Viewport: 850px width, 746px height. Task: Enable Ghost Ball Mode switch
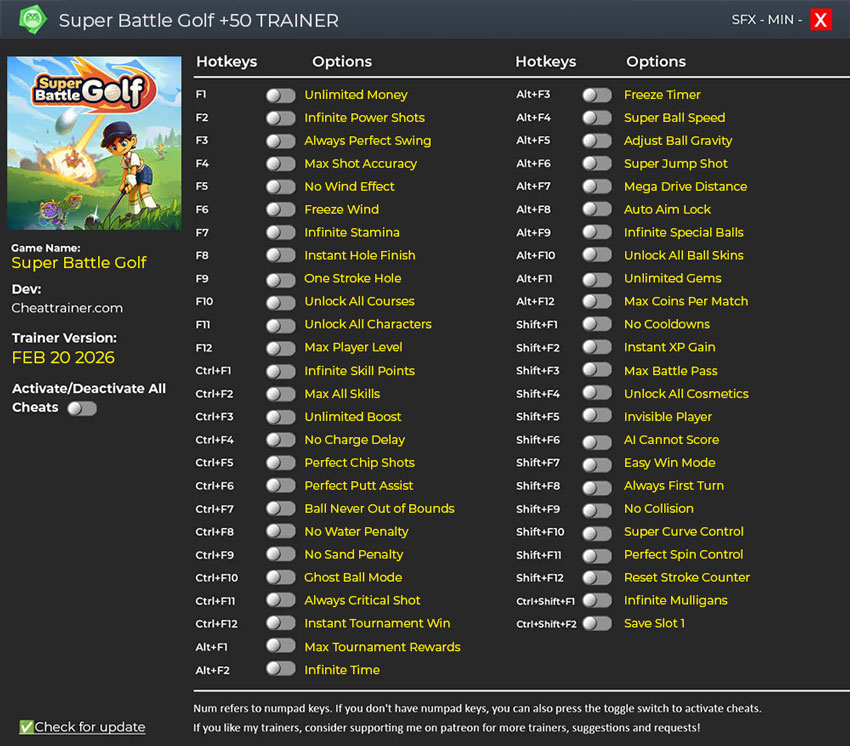[x=280, y=578]
